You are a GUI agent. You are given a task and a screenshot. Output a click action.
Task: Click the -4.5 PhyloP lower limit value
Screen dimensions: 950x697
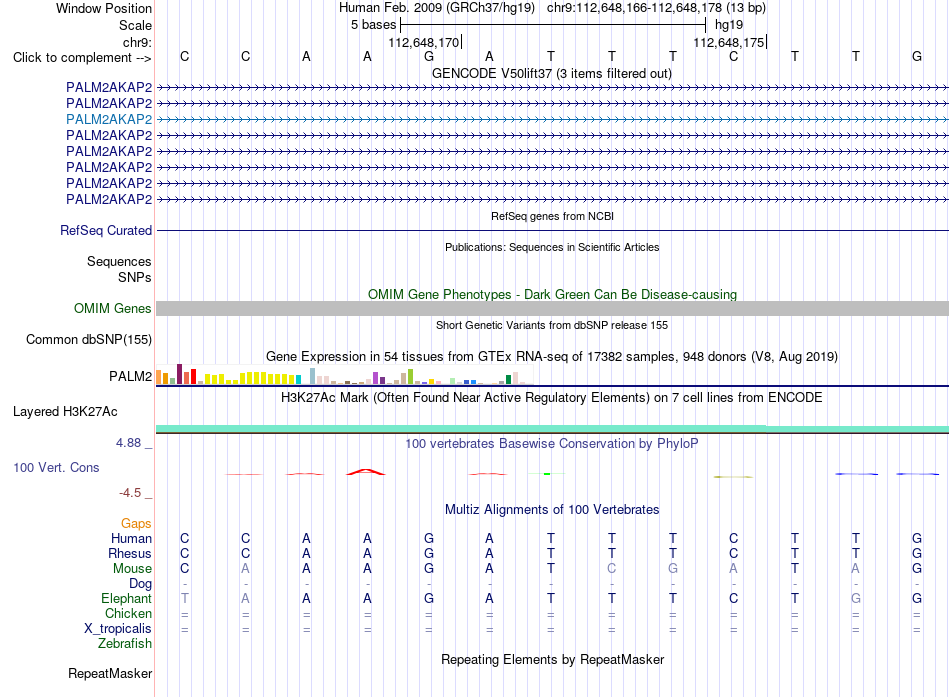130,493
